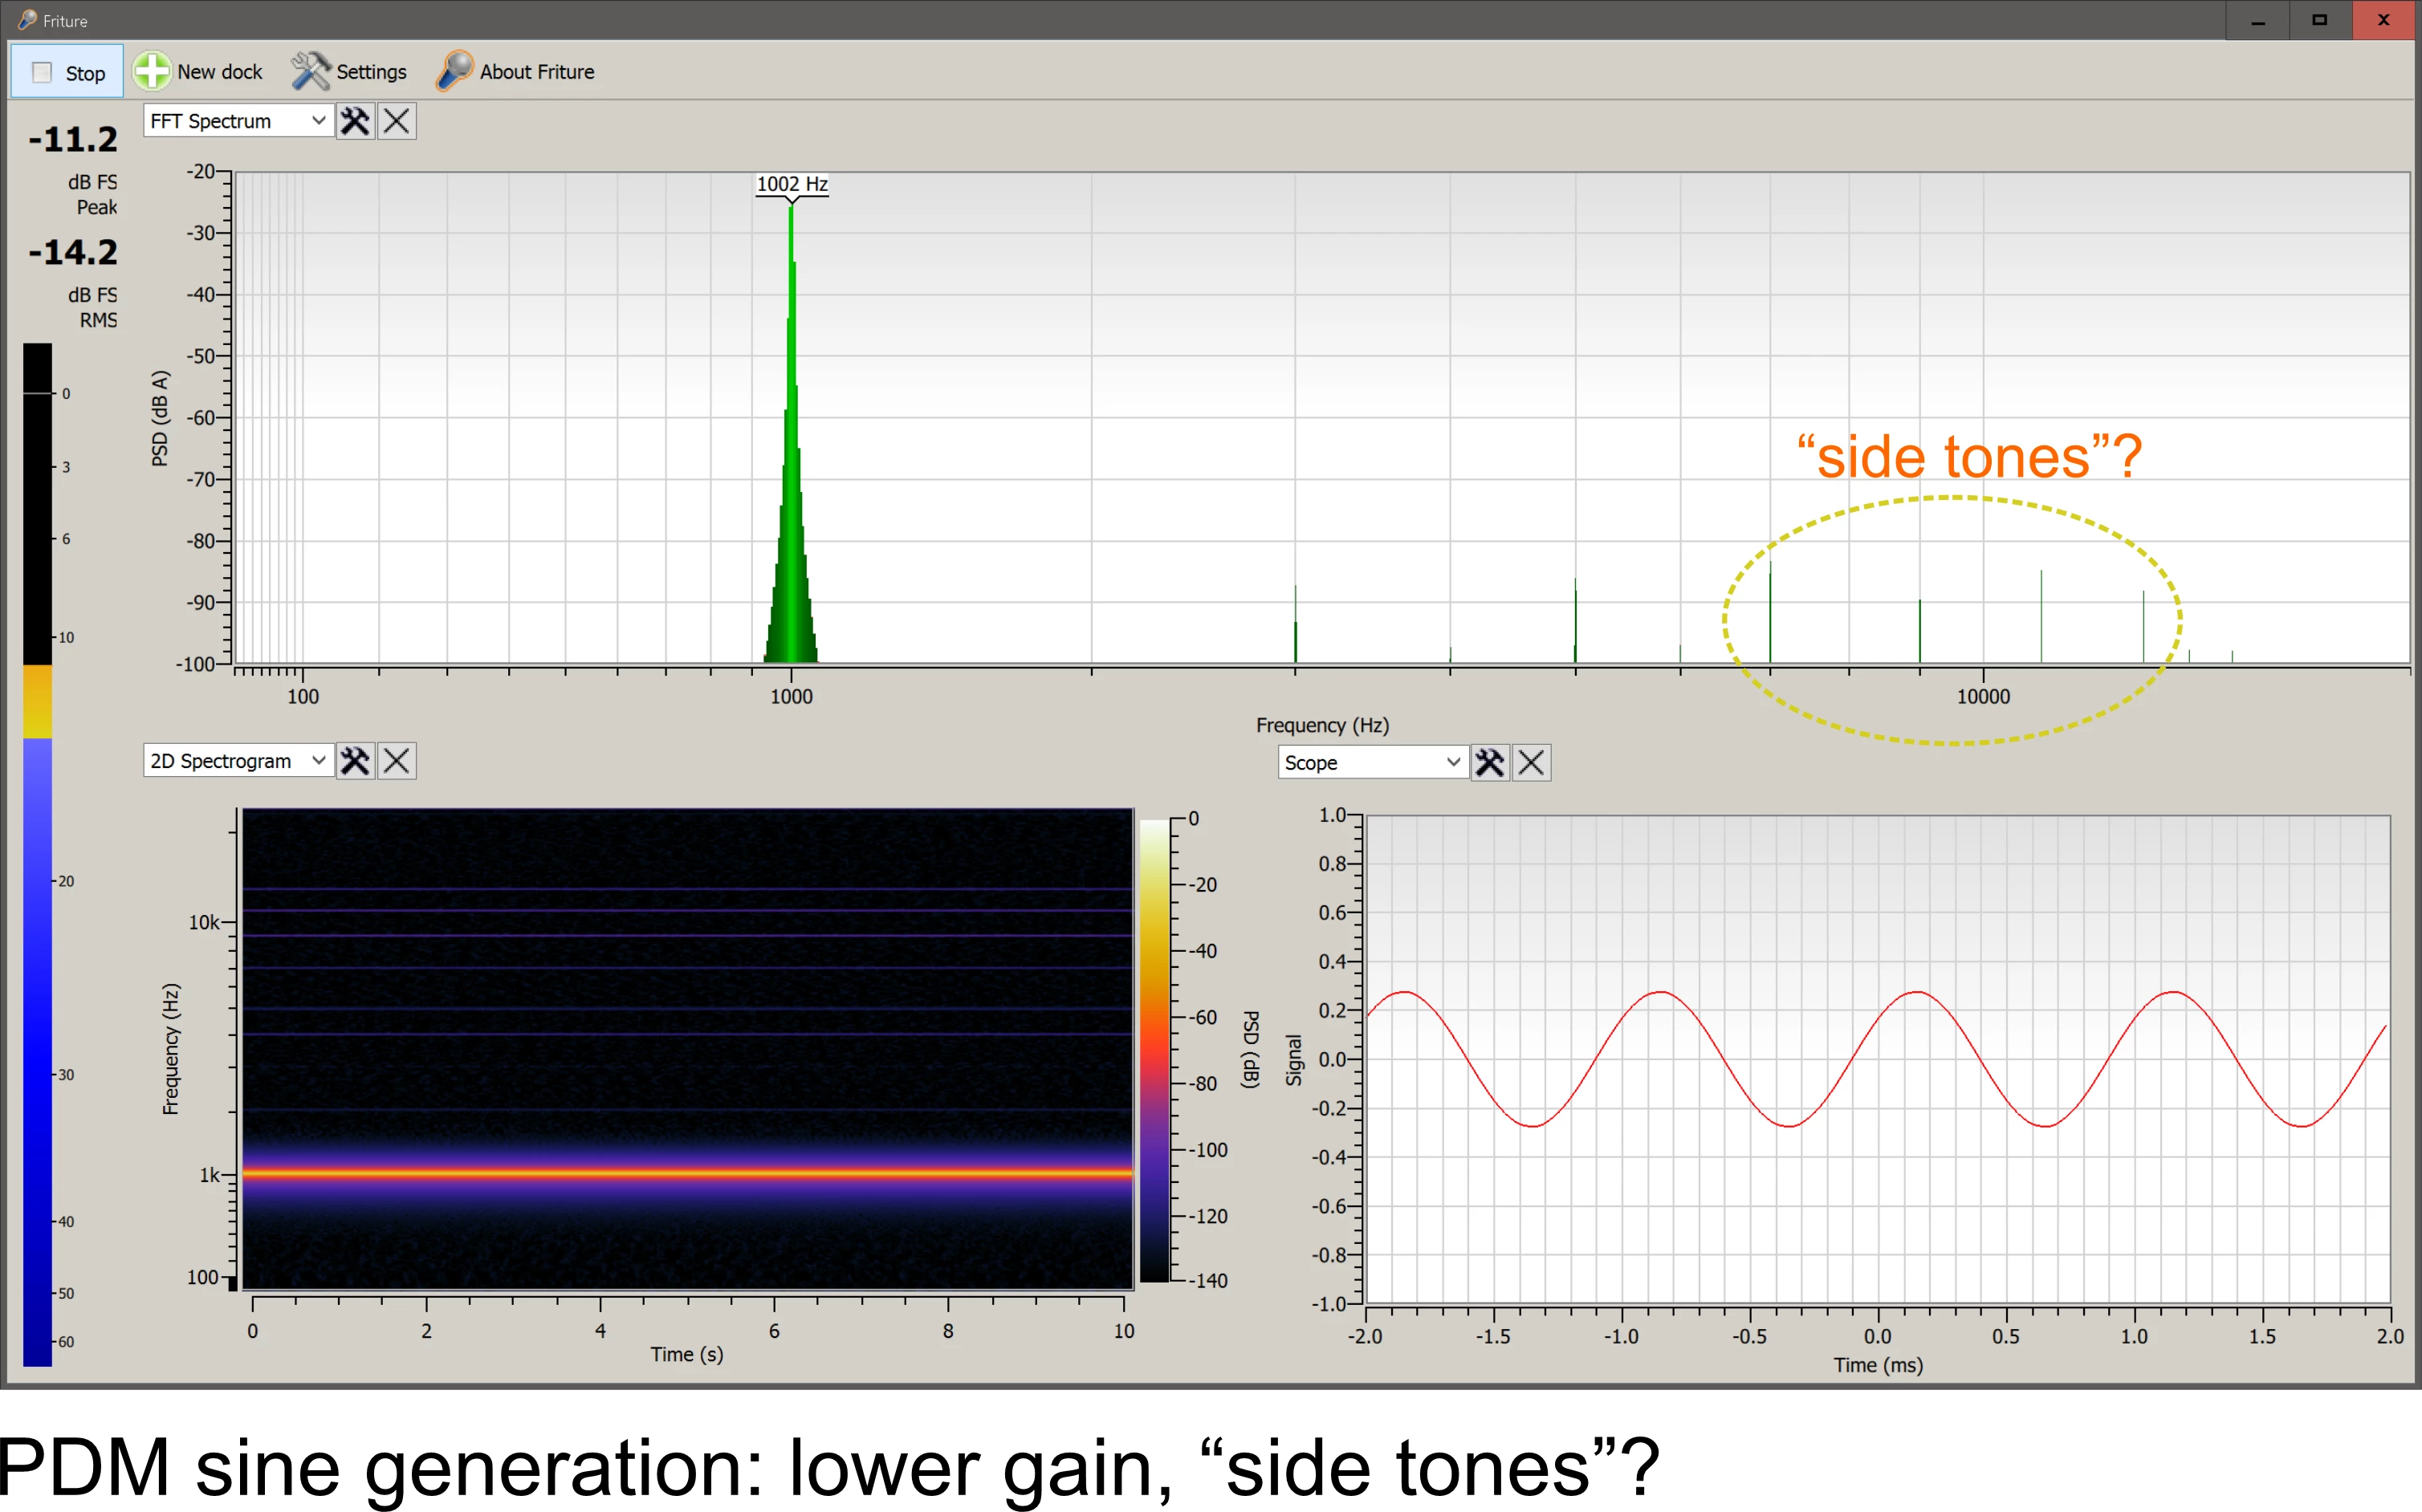Click the bright 1k line in spectrogram
The width and height of the screenshot is (2422, 1512).
[688, 1173]
